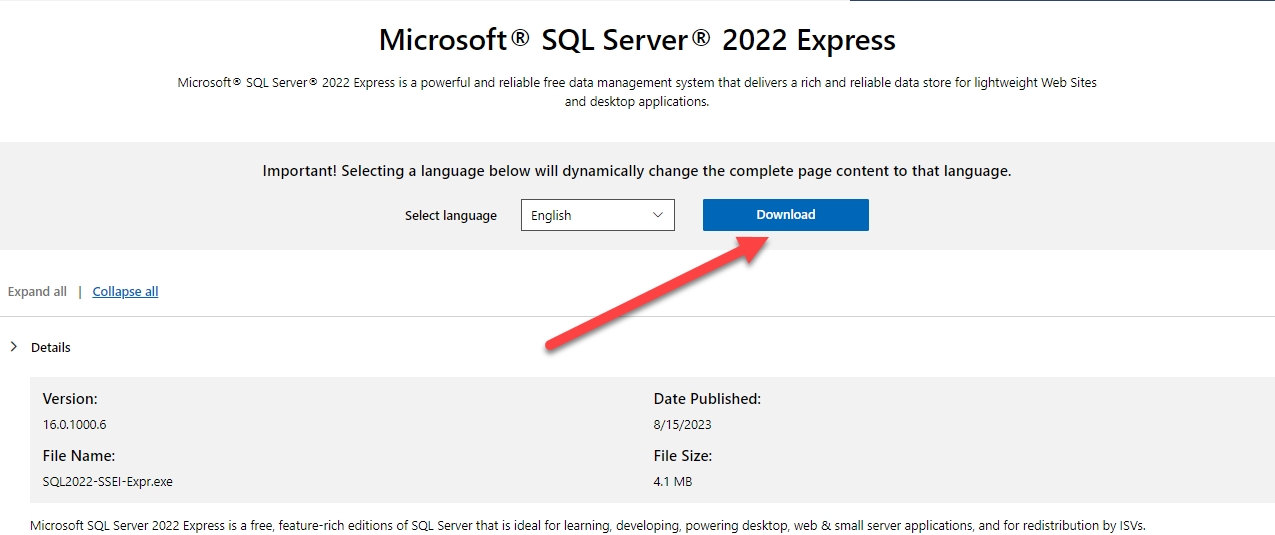The width and height of the screenshot is (1275, 535).
Task: Expand the Details section chevron
Action: pos(14,347)
